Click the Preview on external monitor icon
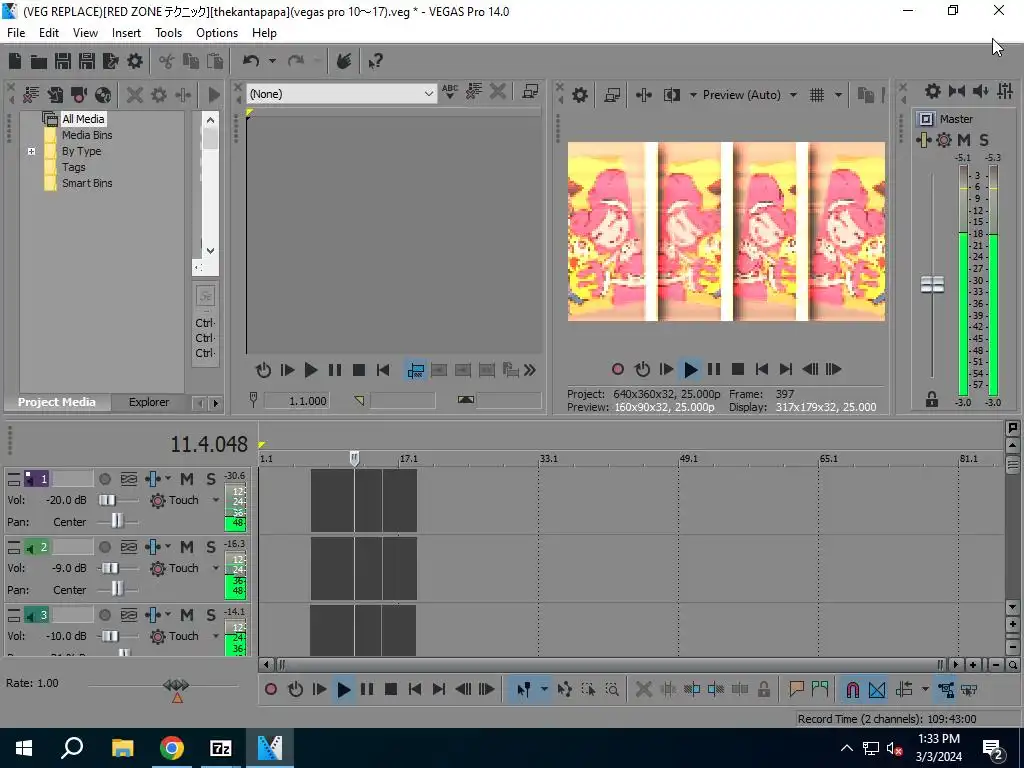The width and height of the screenshot is (1024, 768). click(x=612, y=95)
